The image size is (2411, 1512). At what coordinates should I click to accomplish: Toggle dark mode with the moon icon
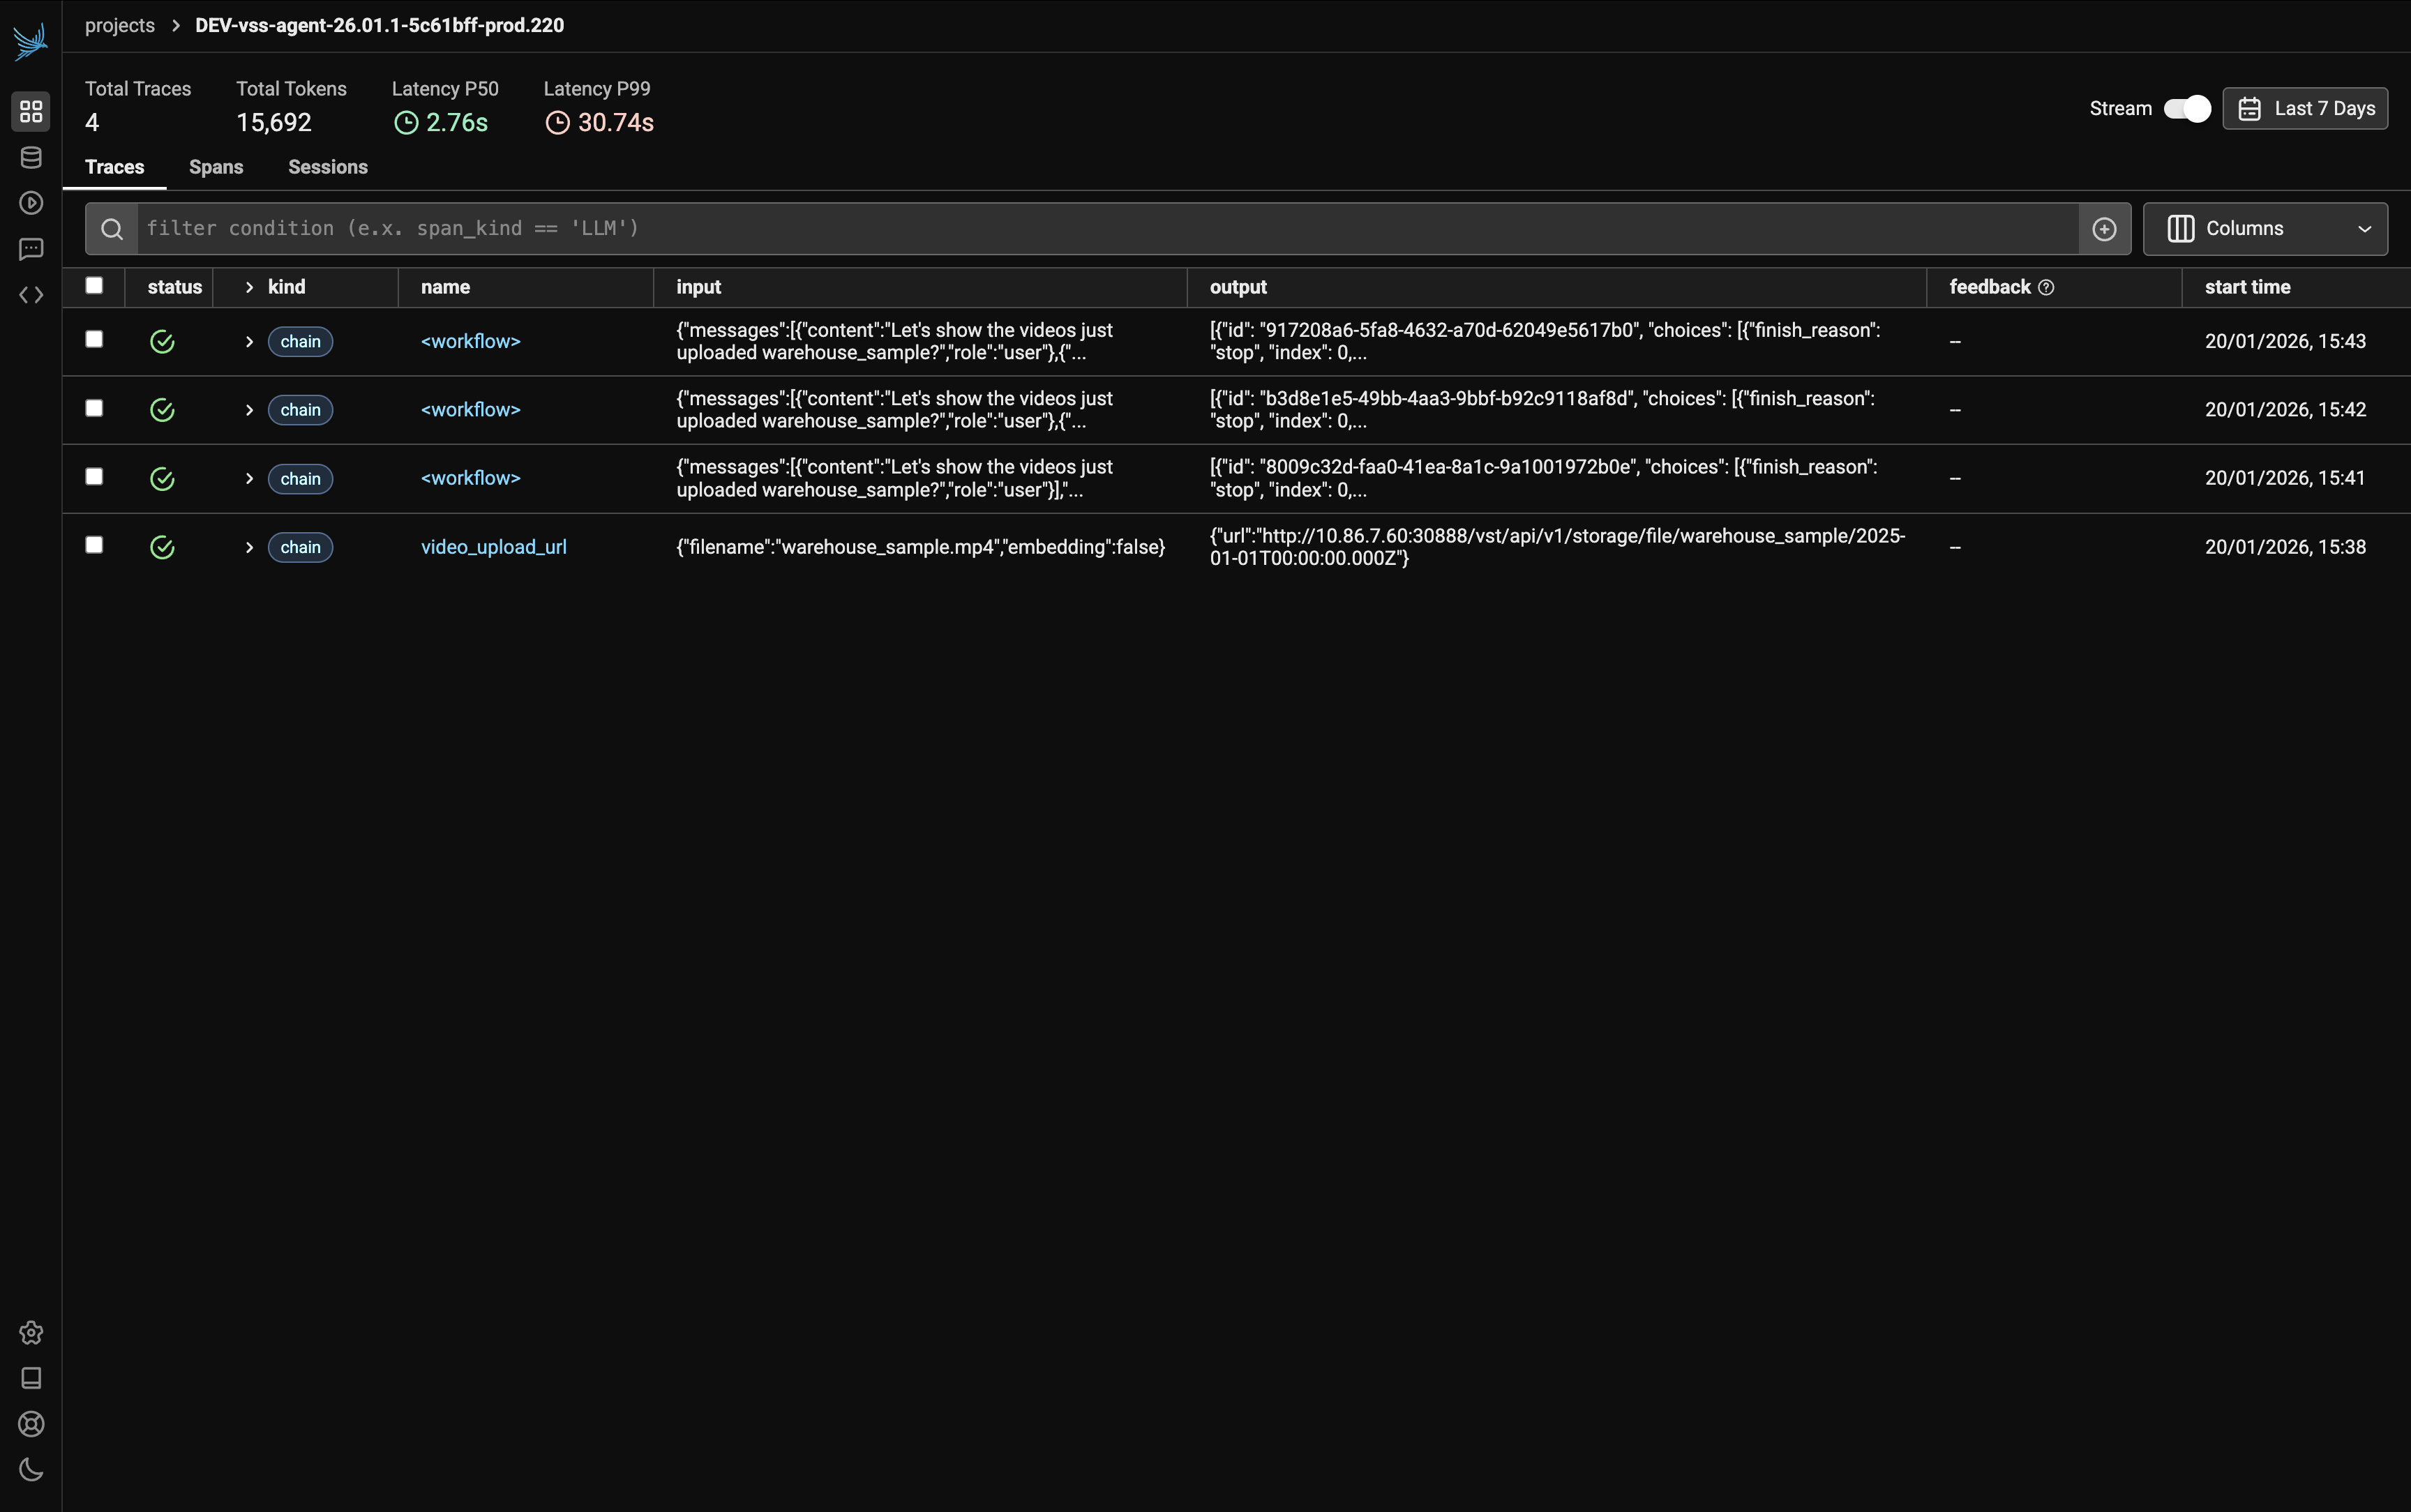click(31, 1469)
